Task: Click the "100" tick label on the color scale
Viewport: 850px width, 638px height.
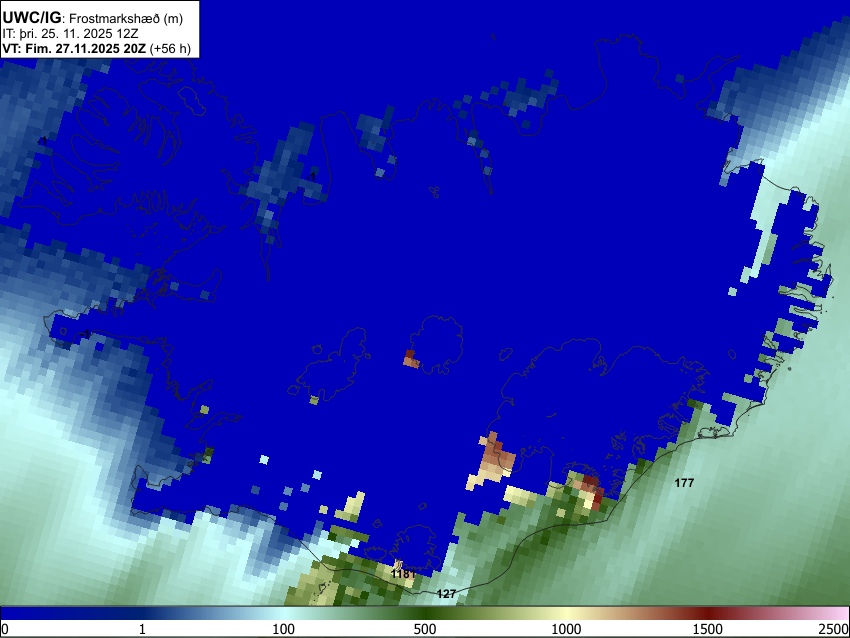Action: (x=284, y=629)
